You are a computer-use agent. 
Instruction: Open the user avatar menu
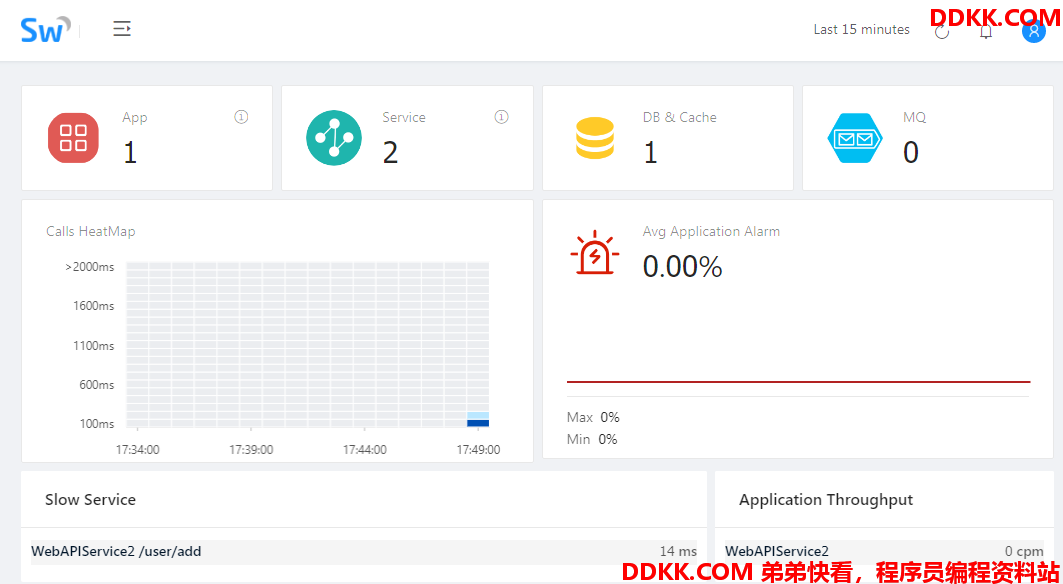point(1033,31)
